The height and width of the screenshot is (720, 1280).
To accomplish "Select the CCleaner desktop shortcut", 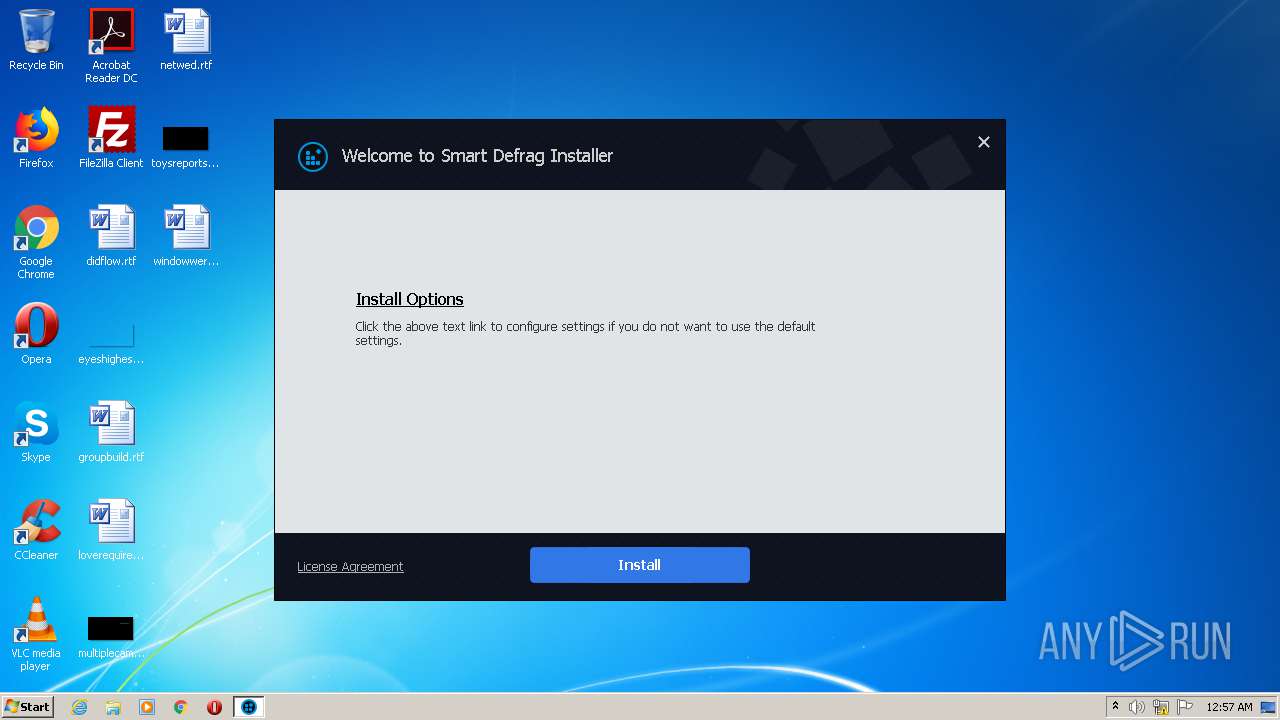I will [x=36, y=530].
